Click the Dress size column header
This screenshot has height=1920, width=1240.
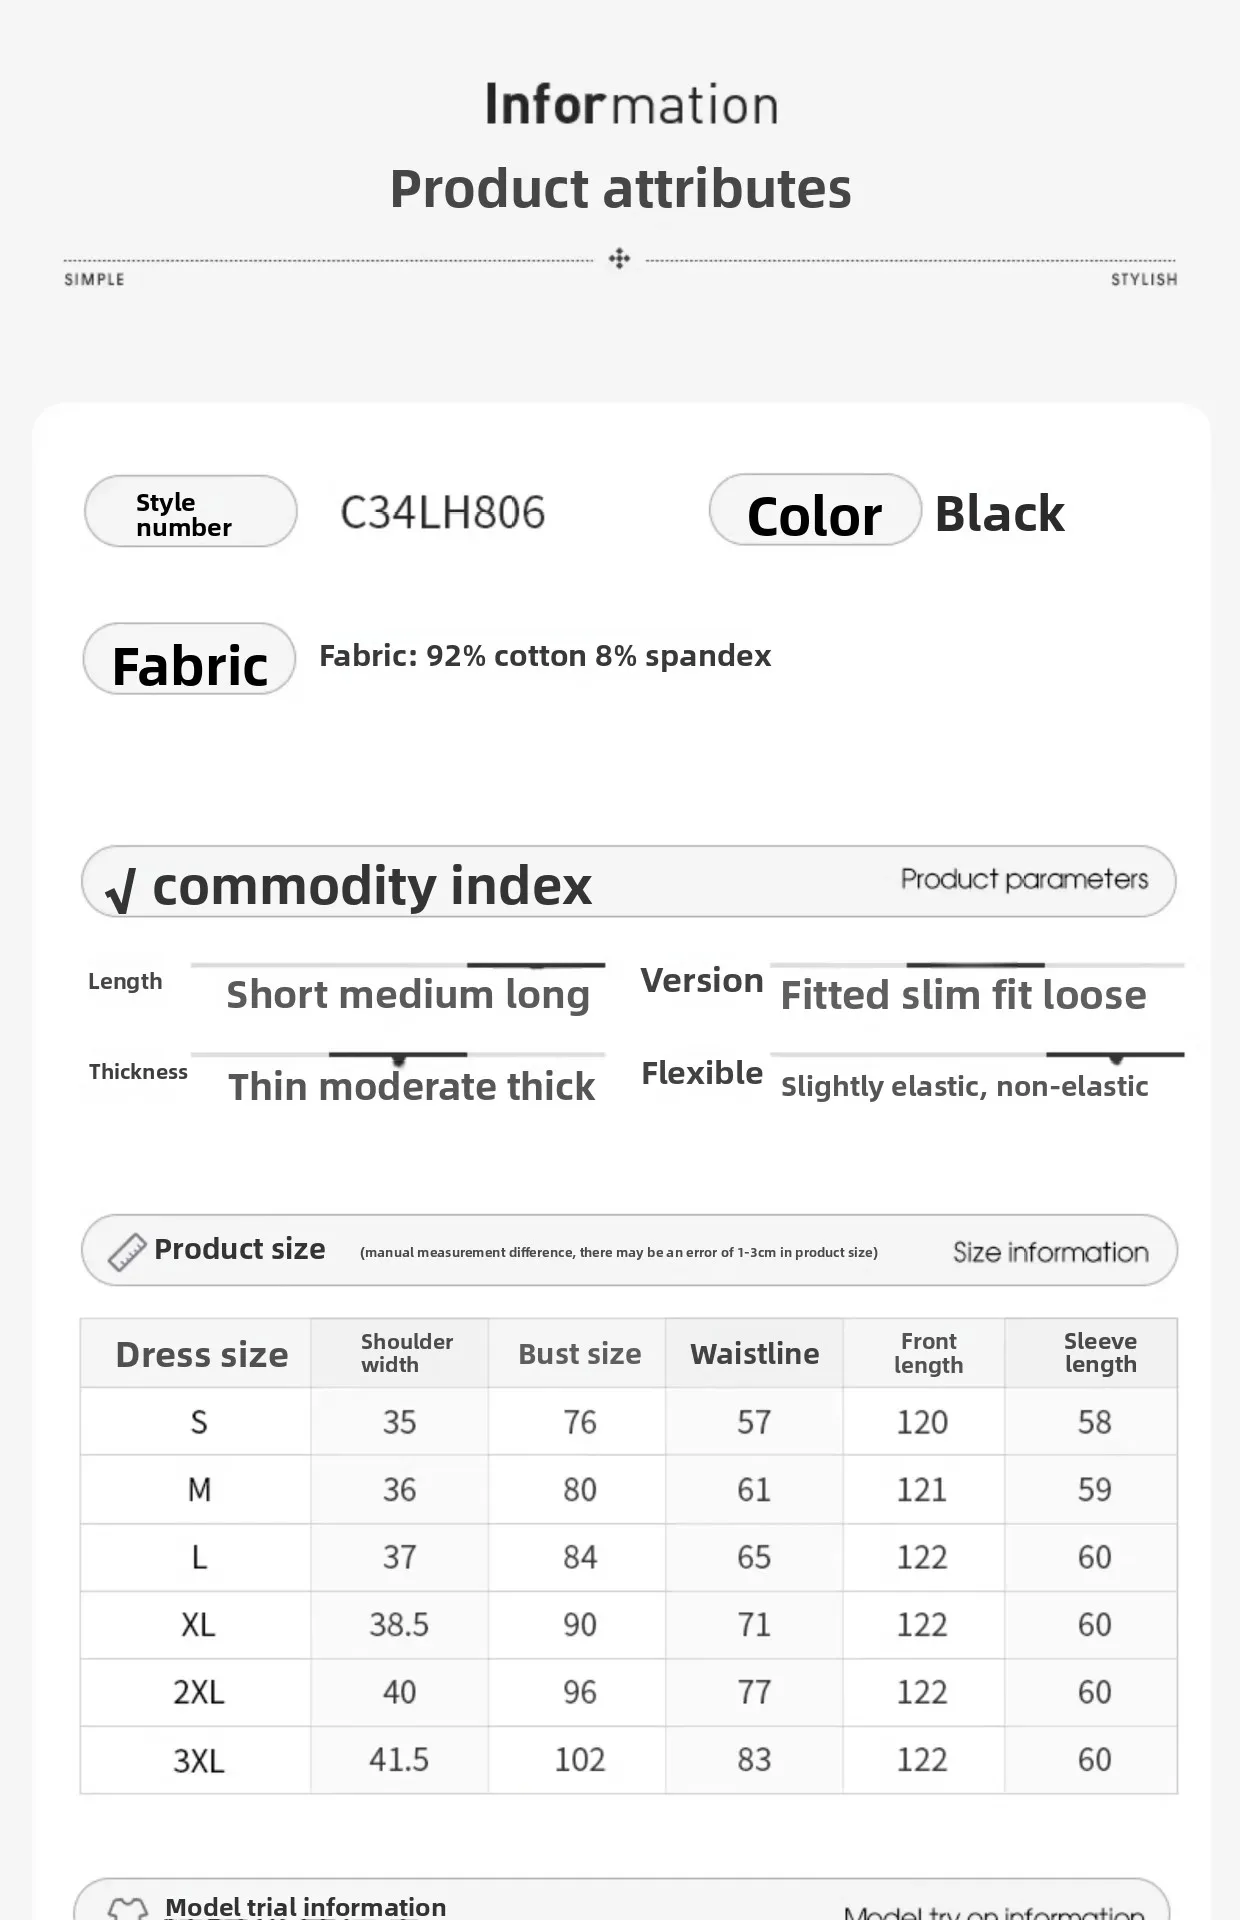(x=201, y=1354)
